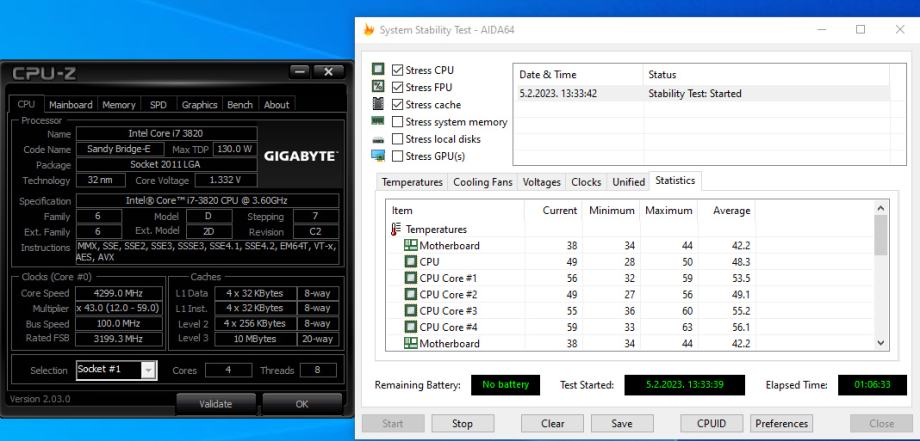Open the Cooling Fans tab
Screen dimensions: 920x441
click(483, 182)
